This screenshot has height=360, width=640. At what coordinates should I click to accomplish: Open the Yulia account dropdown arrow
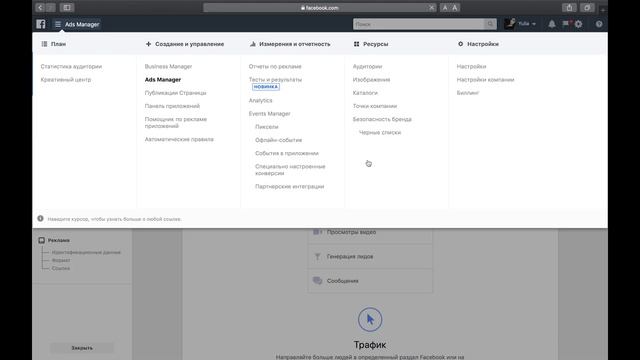[x=533, y=24]
